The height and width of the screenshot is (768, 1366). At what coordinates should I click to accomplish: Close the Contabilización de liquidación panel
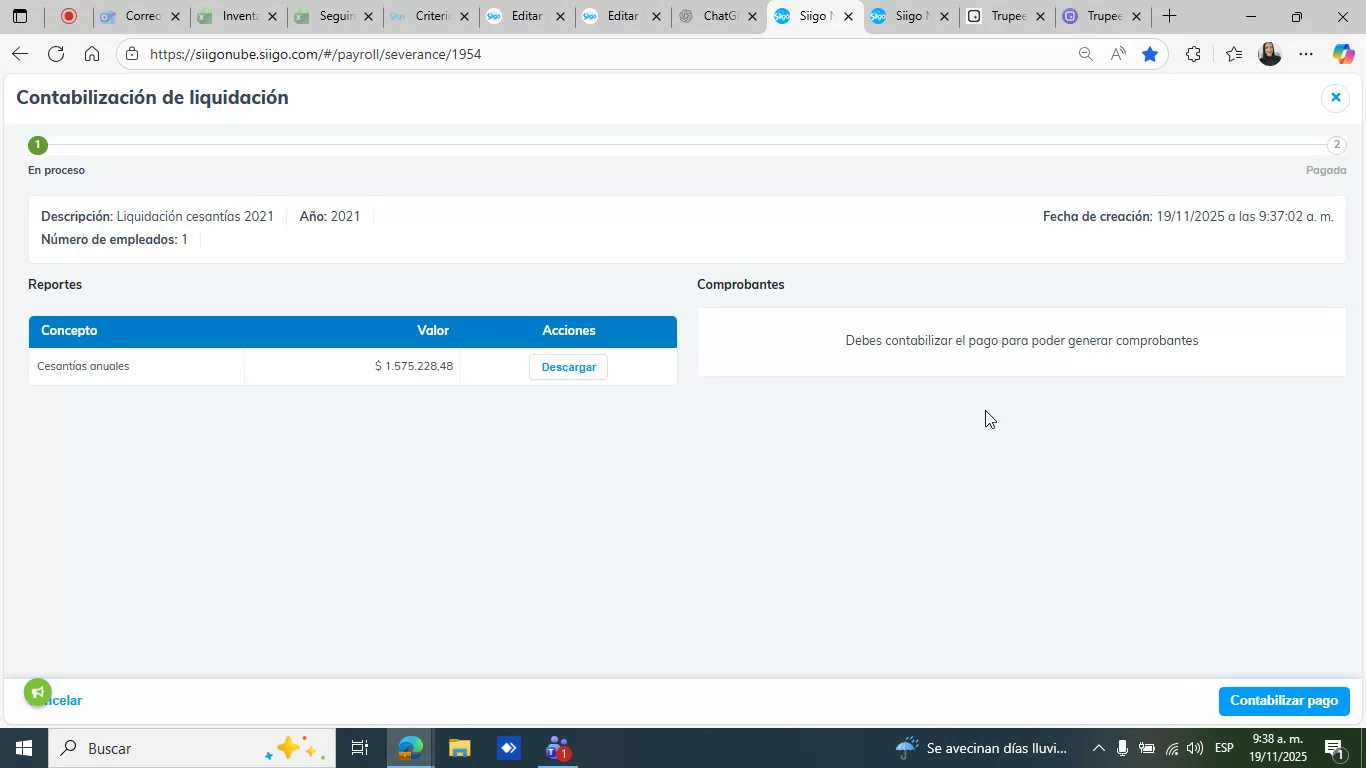click(1335, 97)
